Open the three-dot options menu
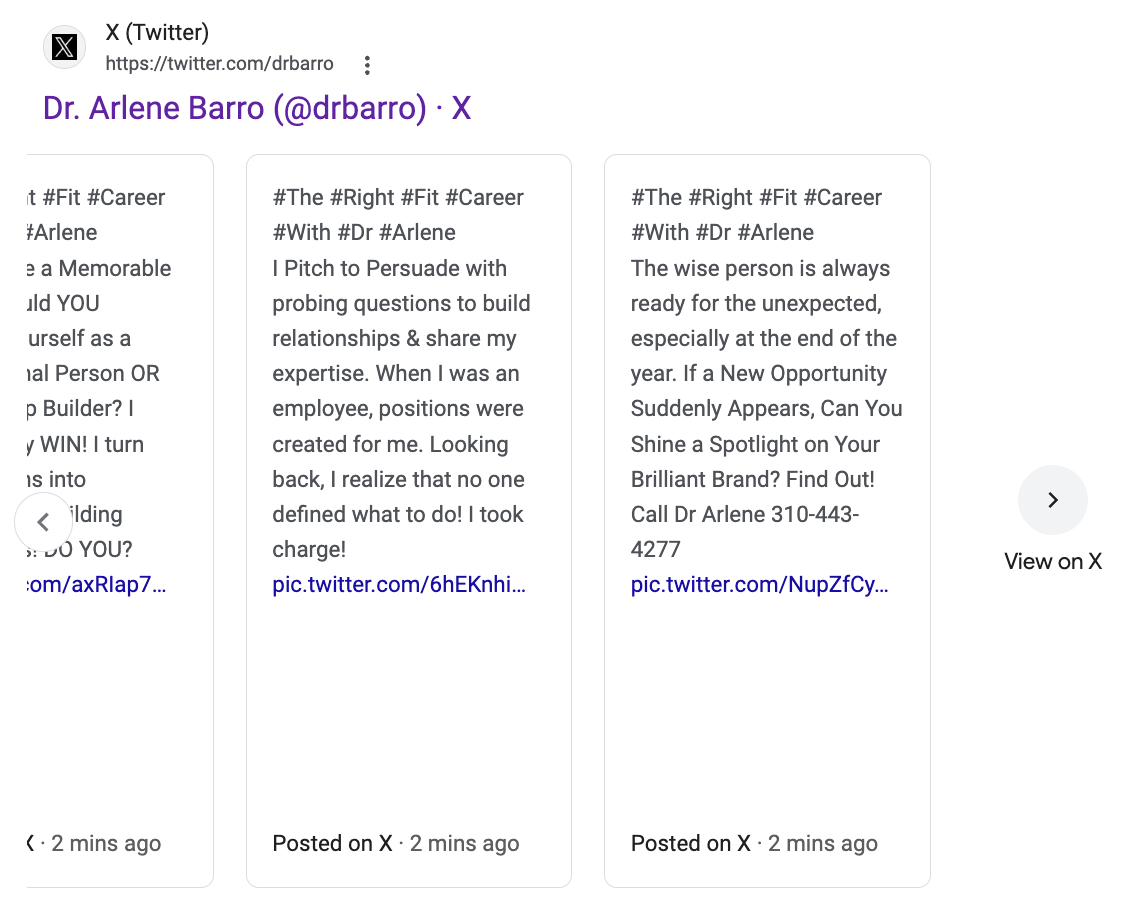Screen dimensions: 1128x900 click(x=367, y=65)
